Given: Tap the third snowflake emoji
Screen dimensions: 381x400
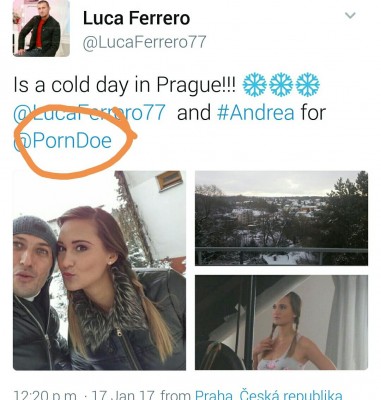Looking at the screenshot, I should [x=308, y=85].
